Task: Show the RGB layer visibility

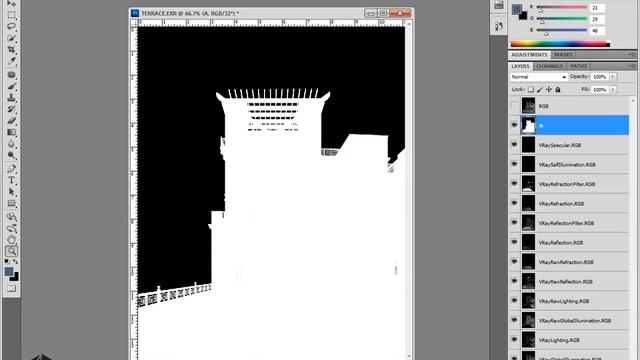Action: (514, 106)
